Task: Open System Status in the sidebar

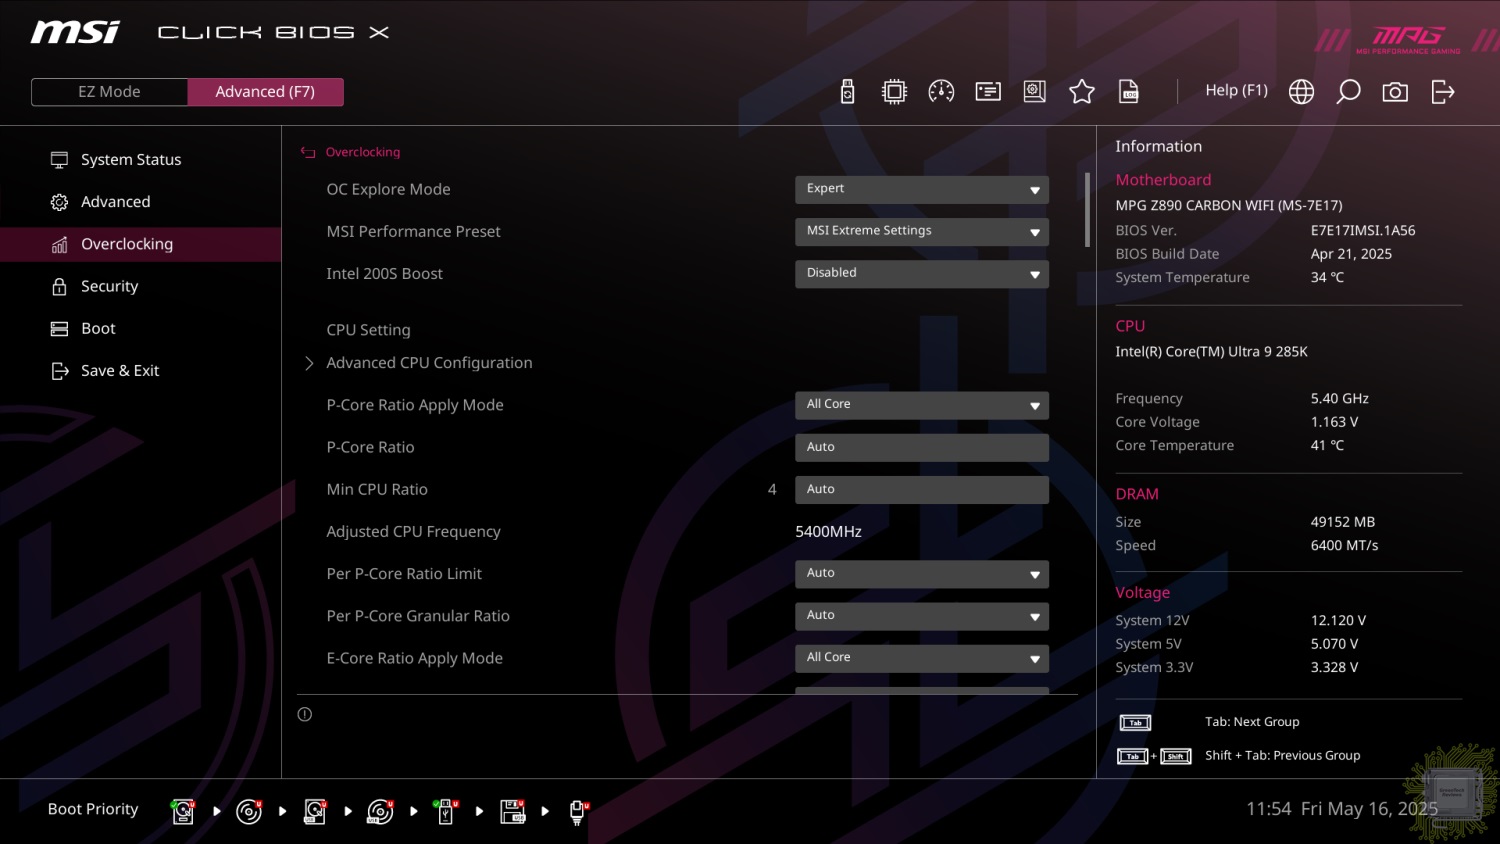Action: (141, 160)
